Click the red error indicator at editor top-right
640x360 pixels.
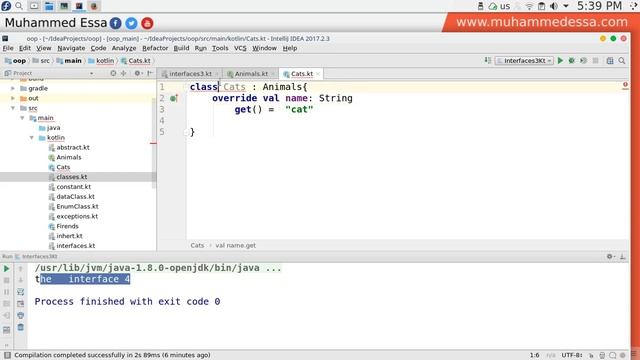click(x=625, y=85)
